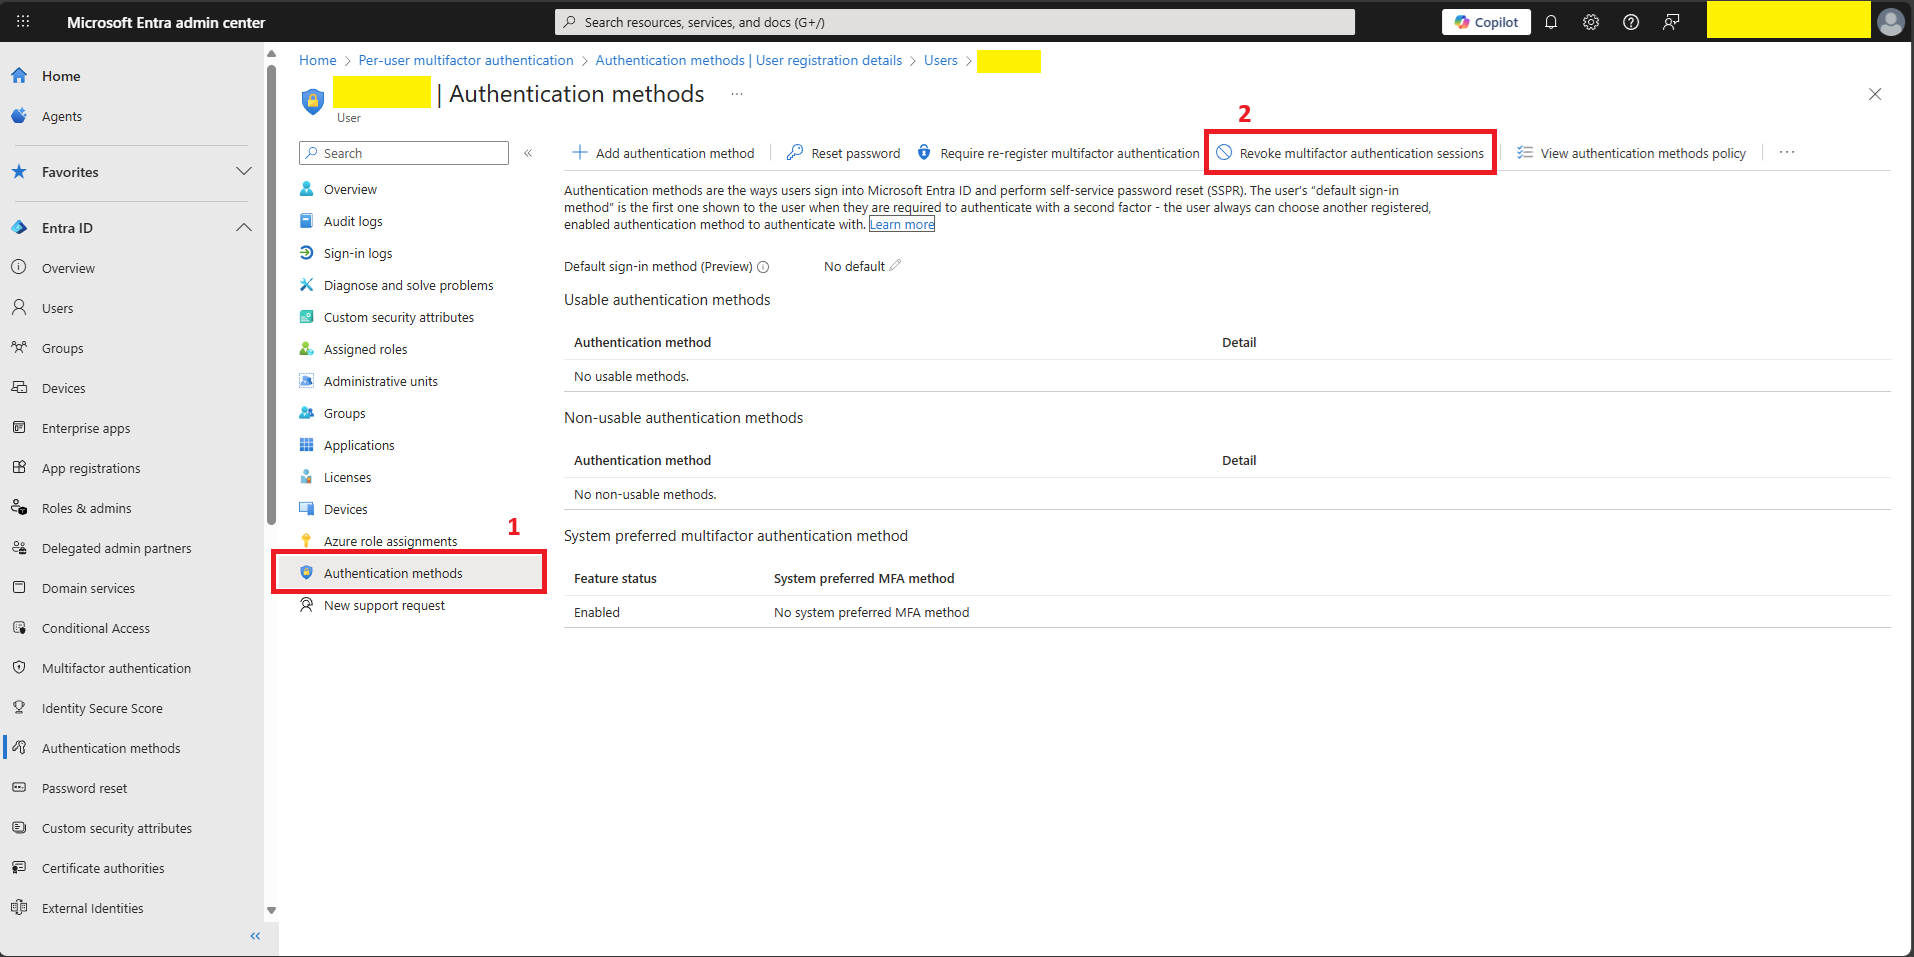
Task: Open the Copilot button
Action: [1486, 22]
